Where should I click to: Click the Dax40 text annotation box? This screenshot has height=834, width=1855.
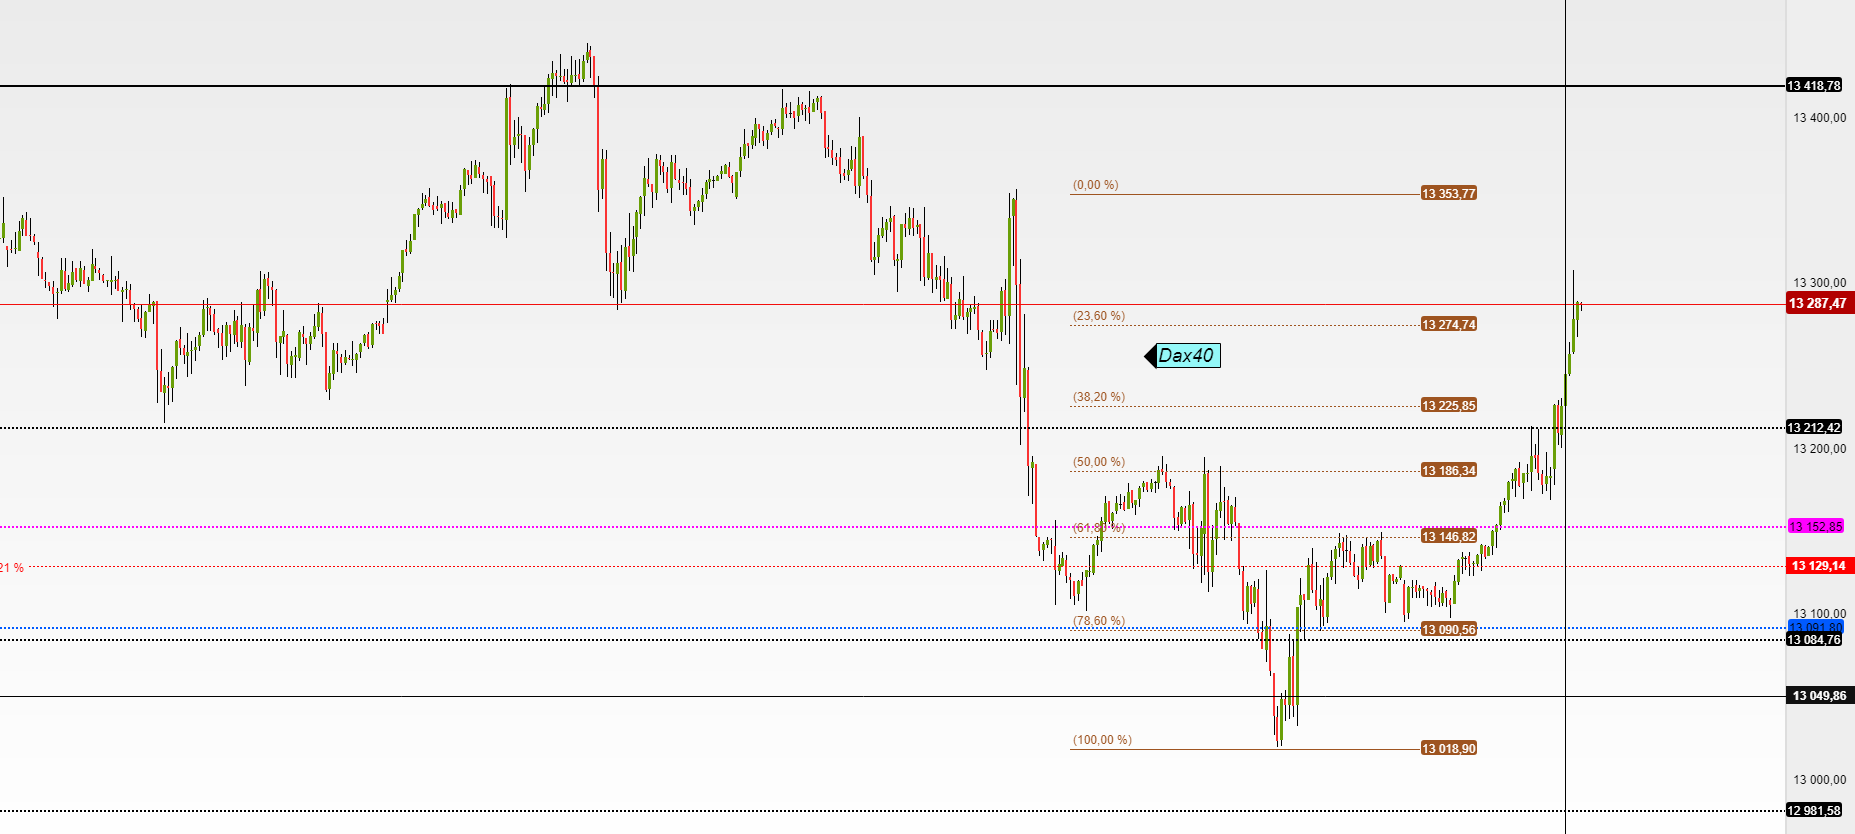1188,355
